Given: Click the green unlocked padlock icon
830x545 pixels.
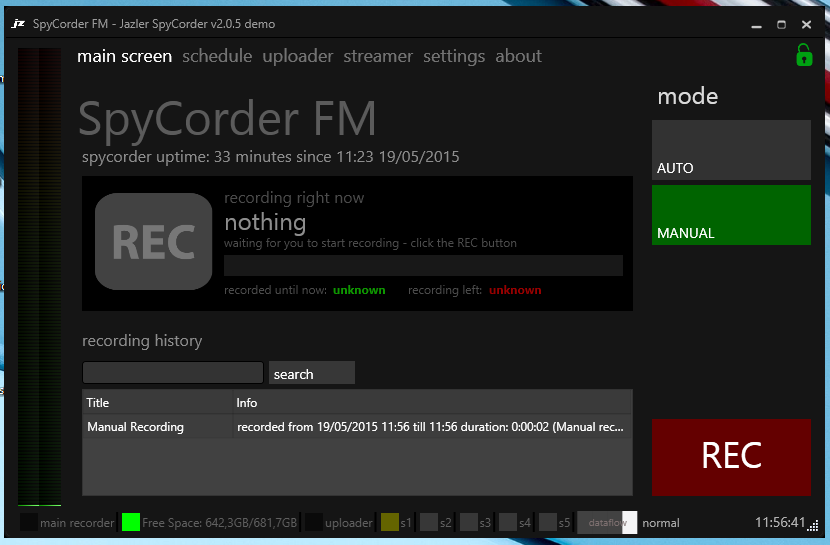Looking at the screenshot, I should [804, 55].
